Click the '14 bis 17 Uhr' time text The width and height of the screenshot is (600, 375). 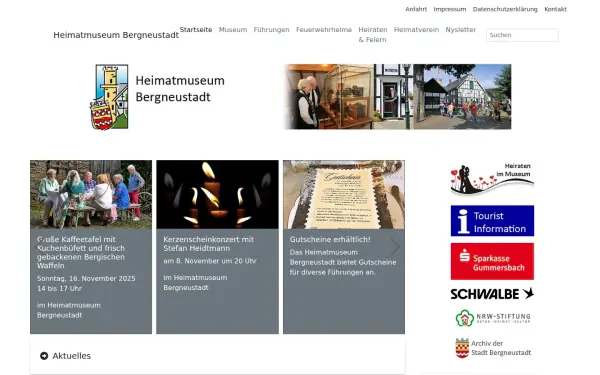(59, 289)
